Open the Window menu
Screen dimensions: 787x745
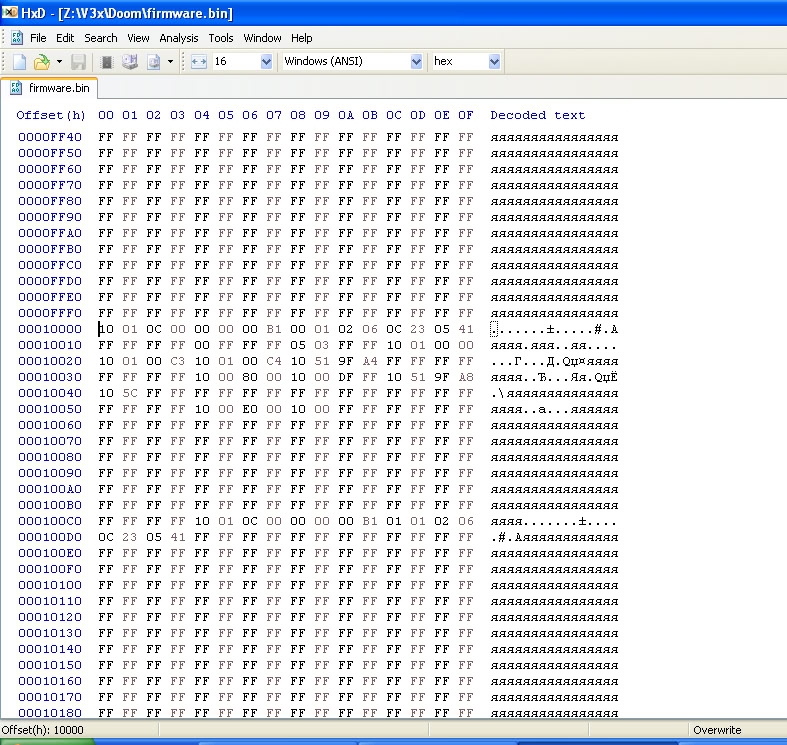[262, 38]
